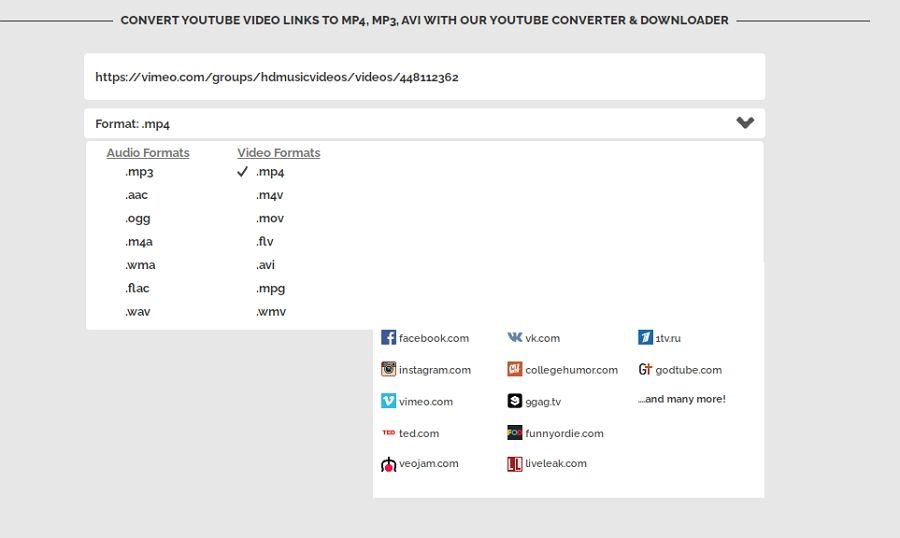The image size is (900, 538).
Task: Click the 1tv.ru site link
Action: [x=668, y=338]
